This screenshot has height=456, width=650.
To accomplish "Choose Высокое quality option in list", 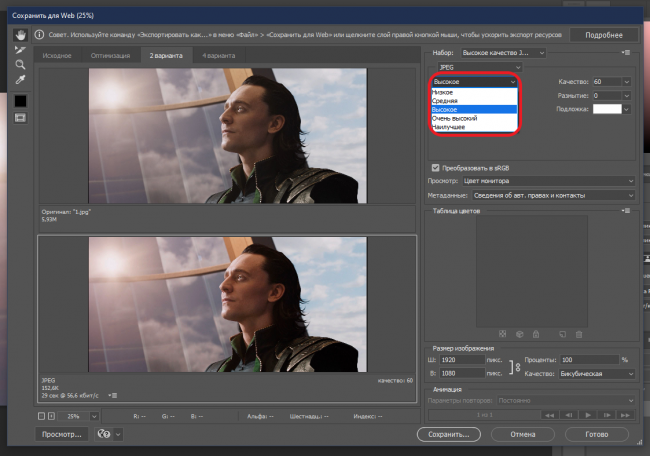I will [474, 109].
